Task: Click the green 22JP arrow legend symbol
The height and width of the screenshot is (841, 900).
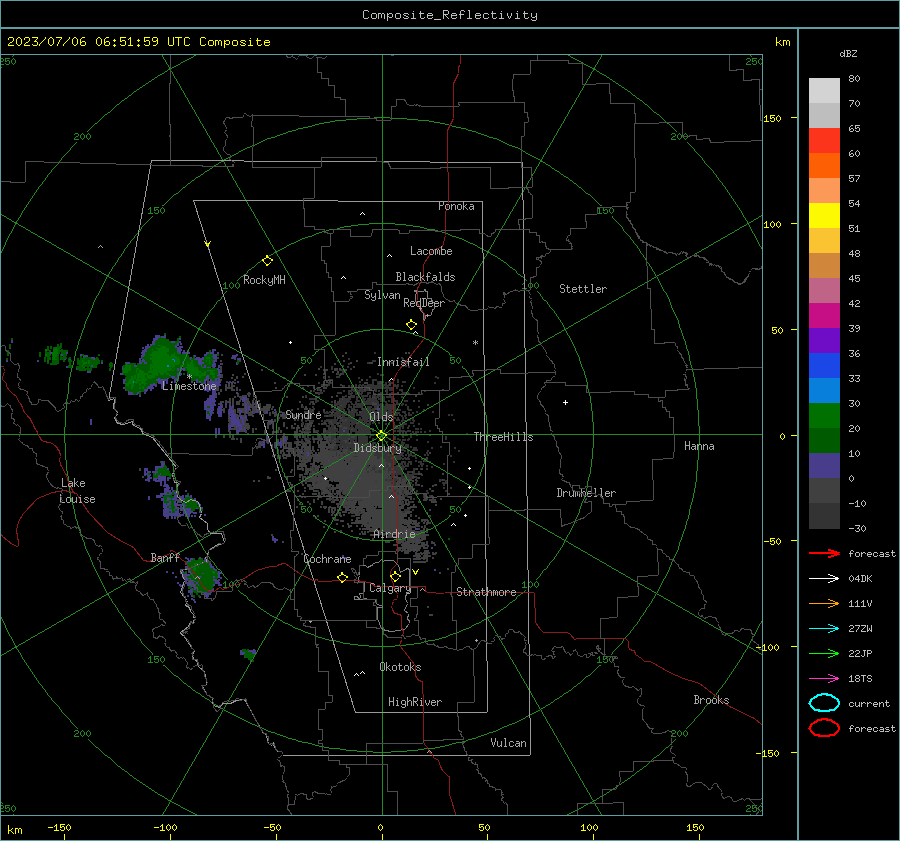Action: coord(824,653)
